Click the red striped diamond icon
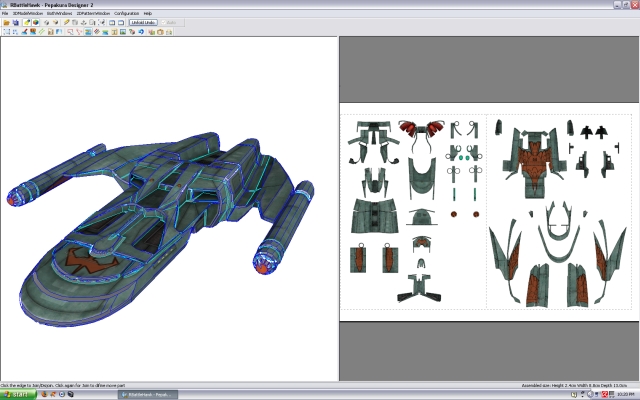 97,32
